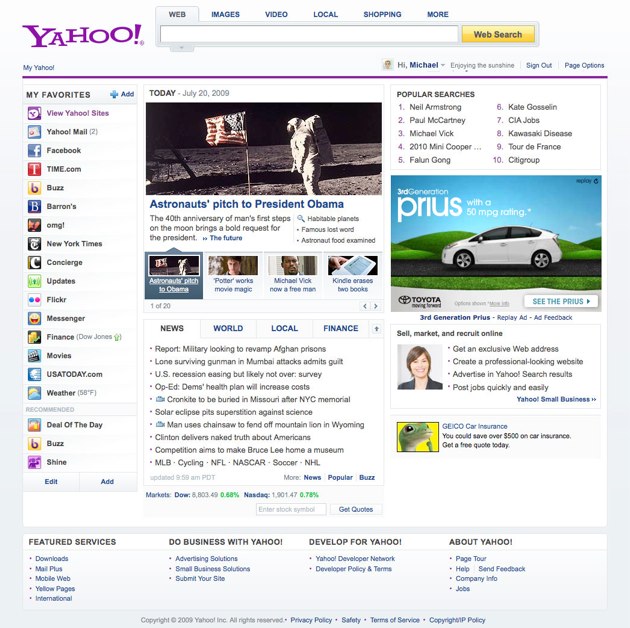Open Page Options menu
The image size is (630, 628).
(x=584, y=65)
